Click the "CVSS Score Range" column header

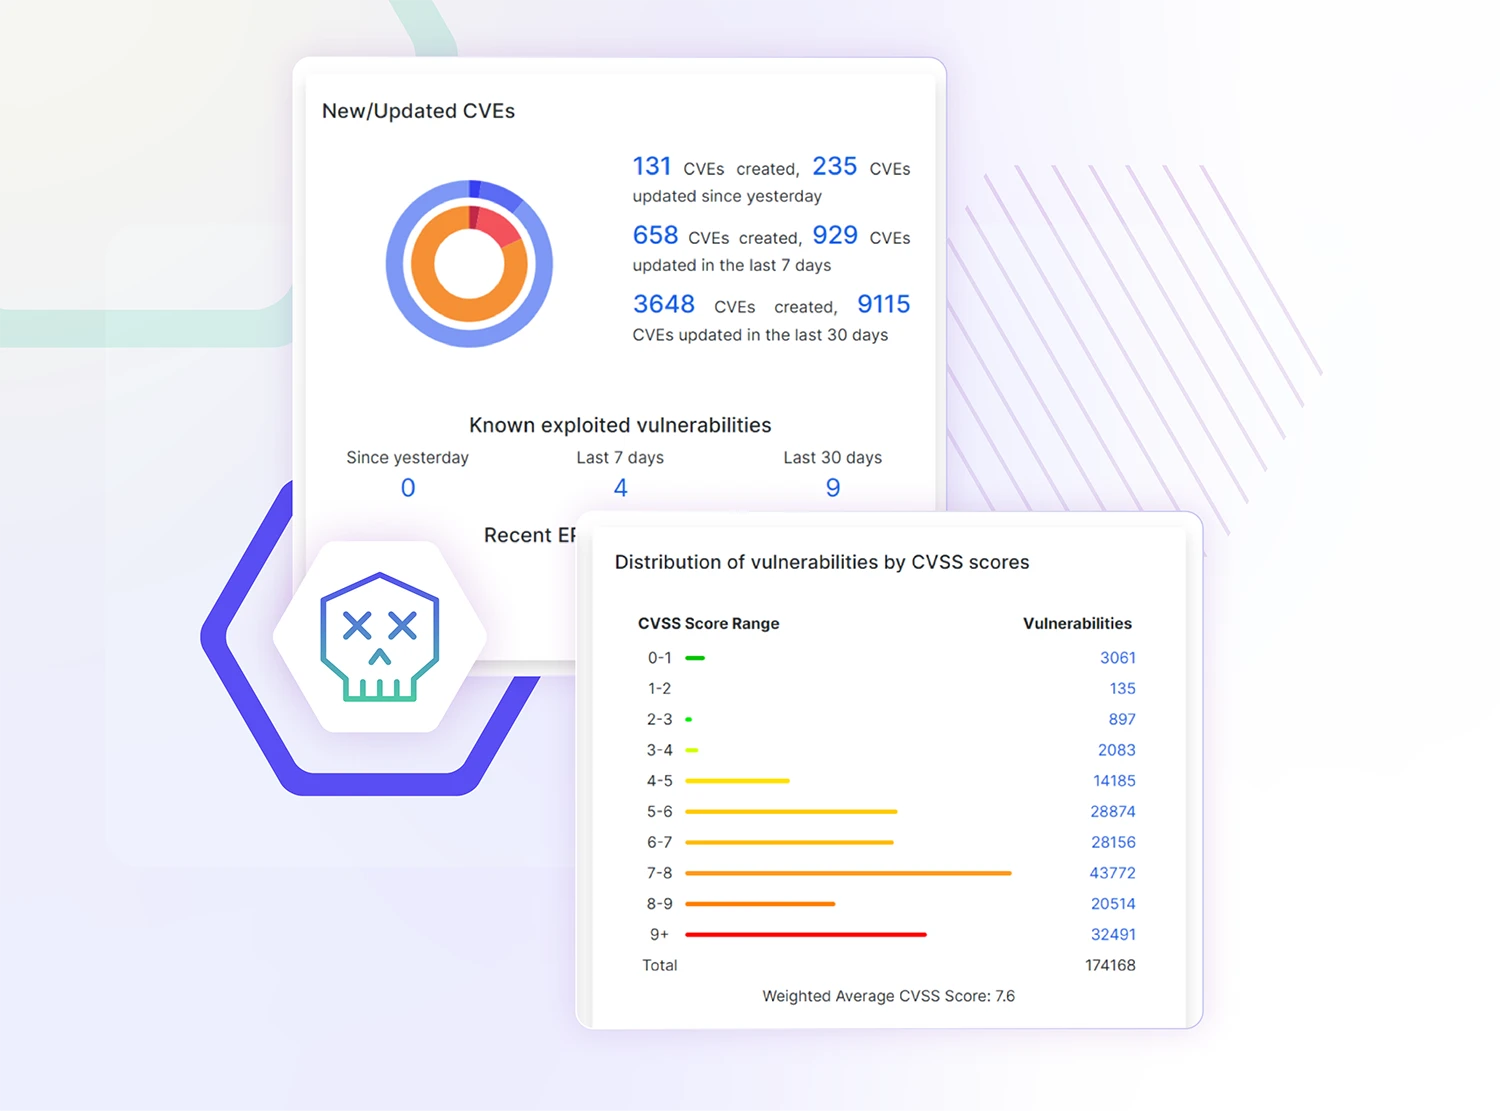(x=708, y=624)
